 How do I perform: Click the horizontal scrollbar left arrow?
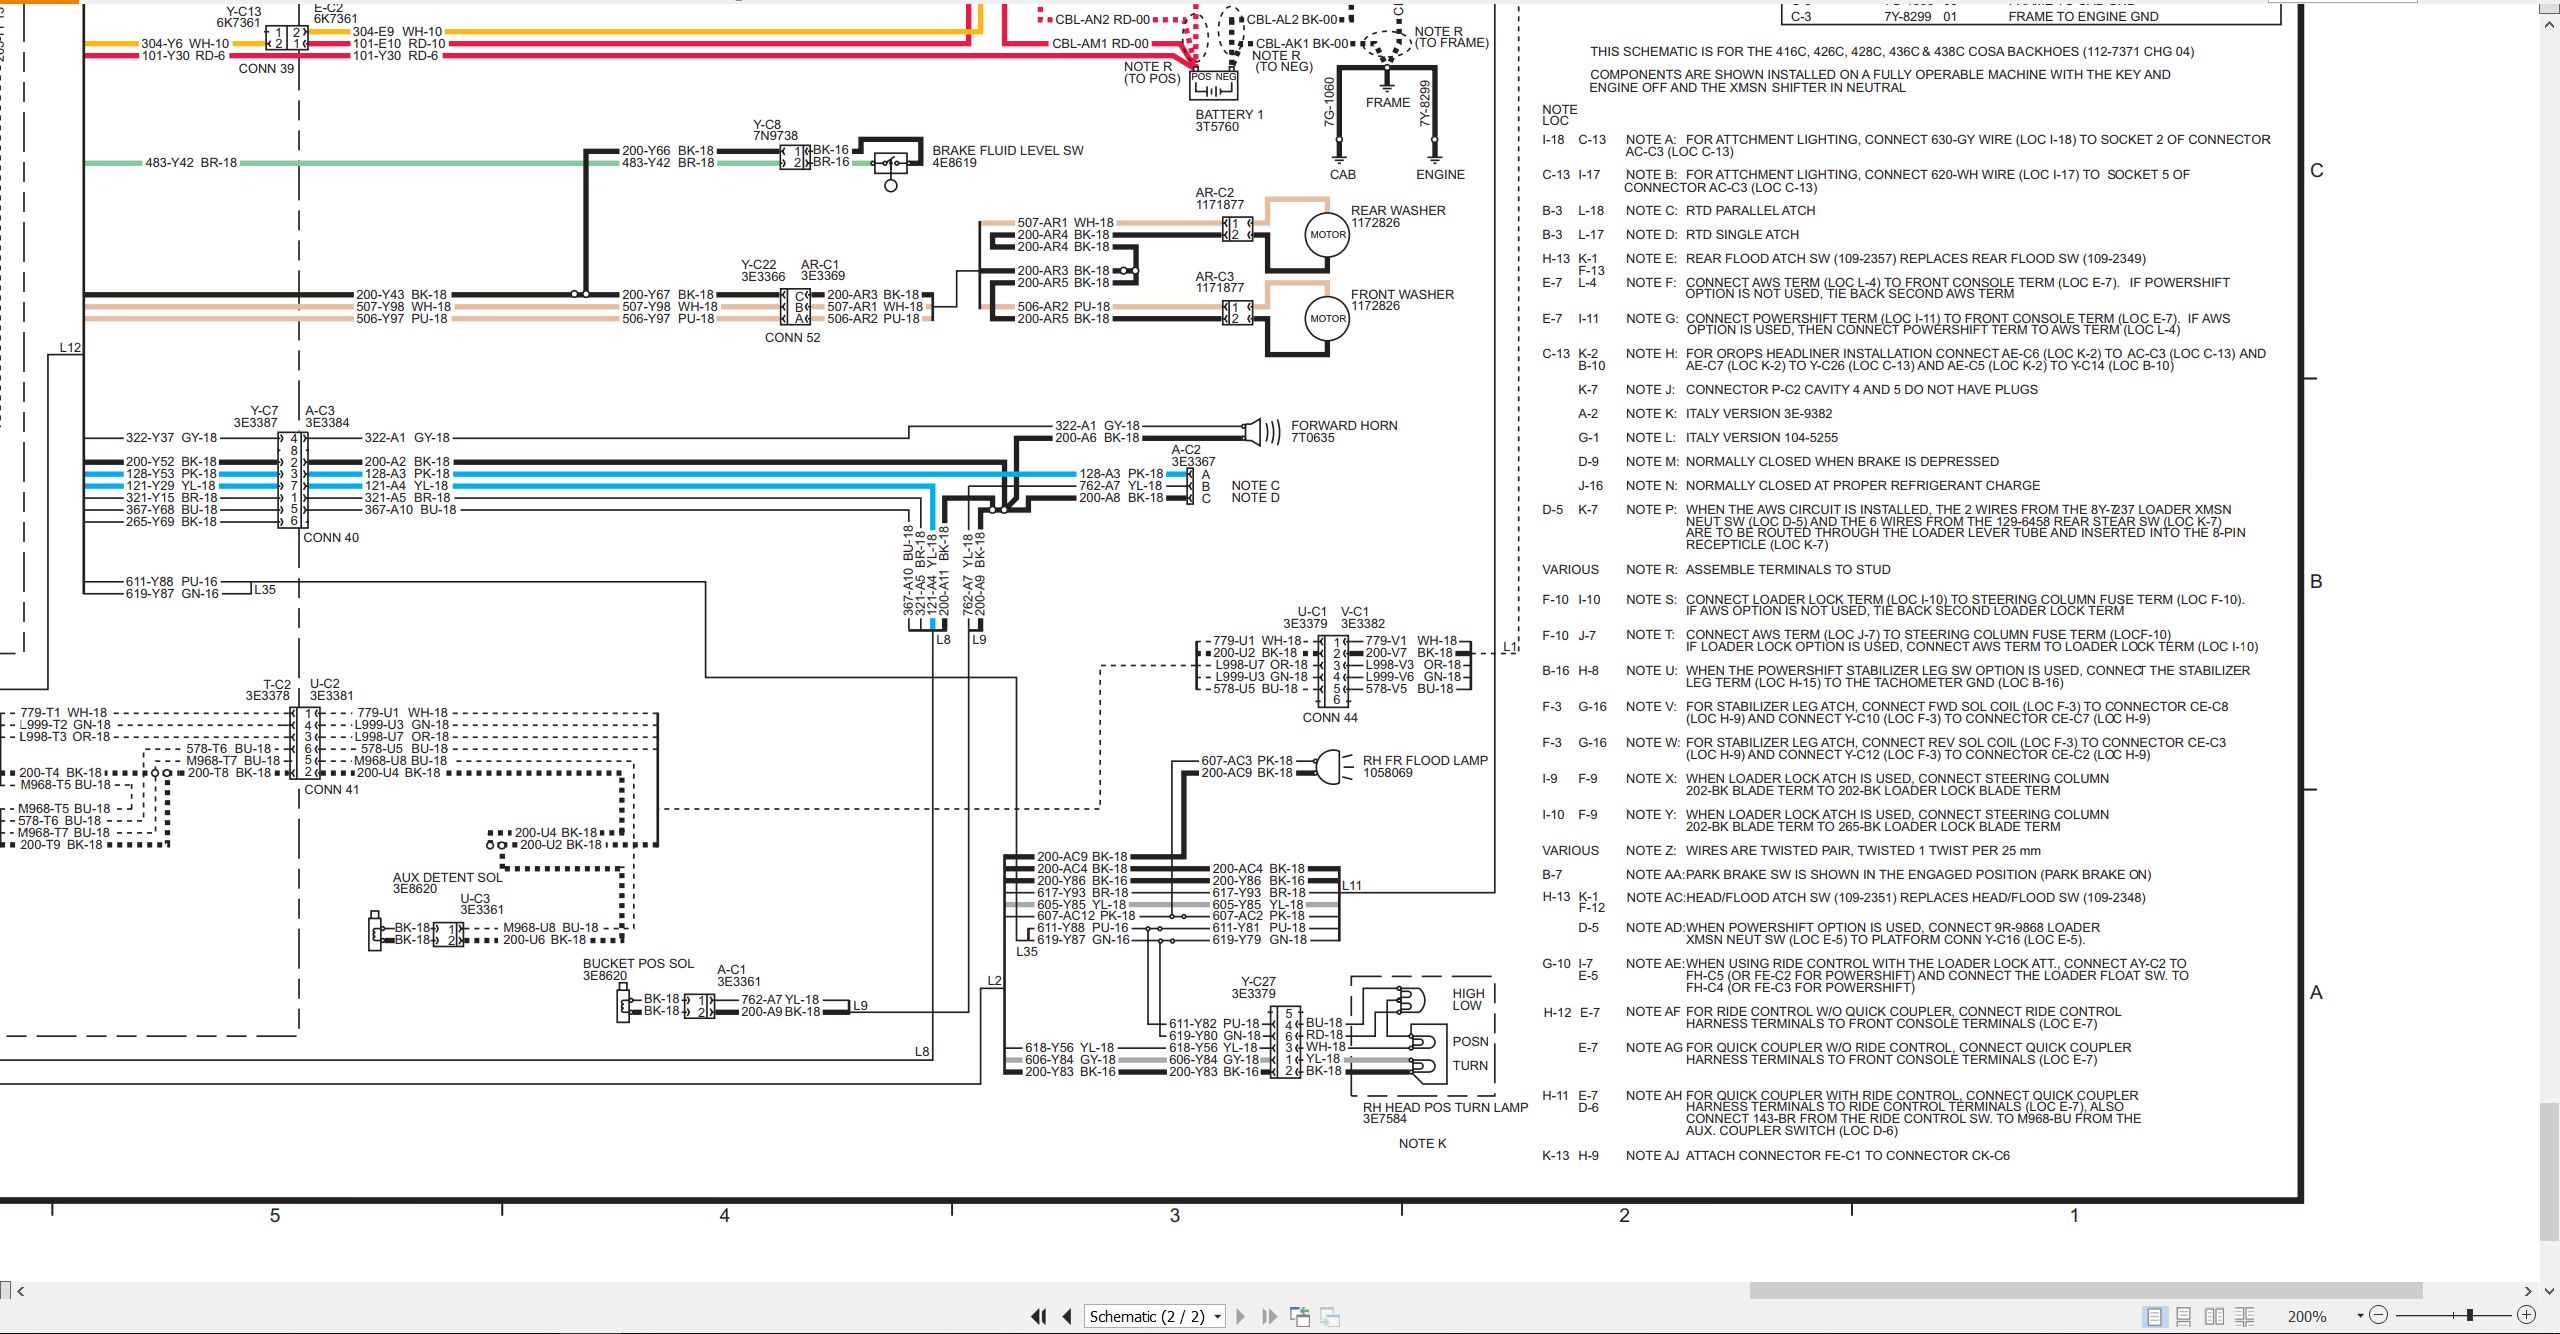point(21,1291)
